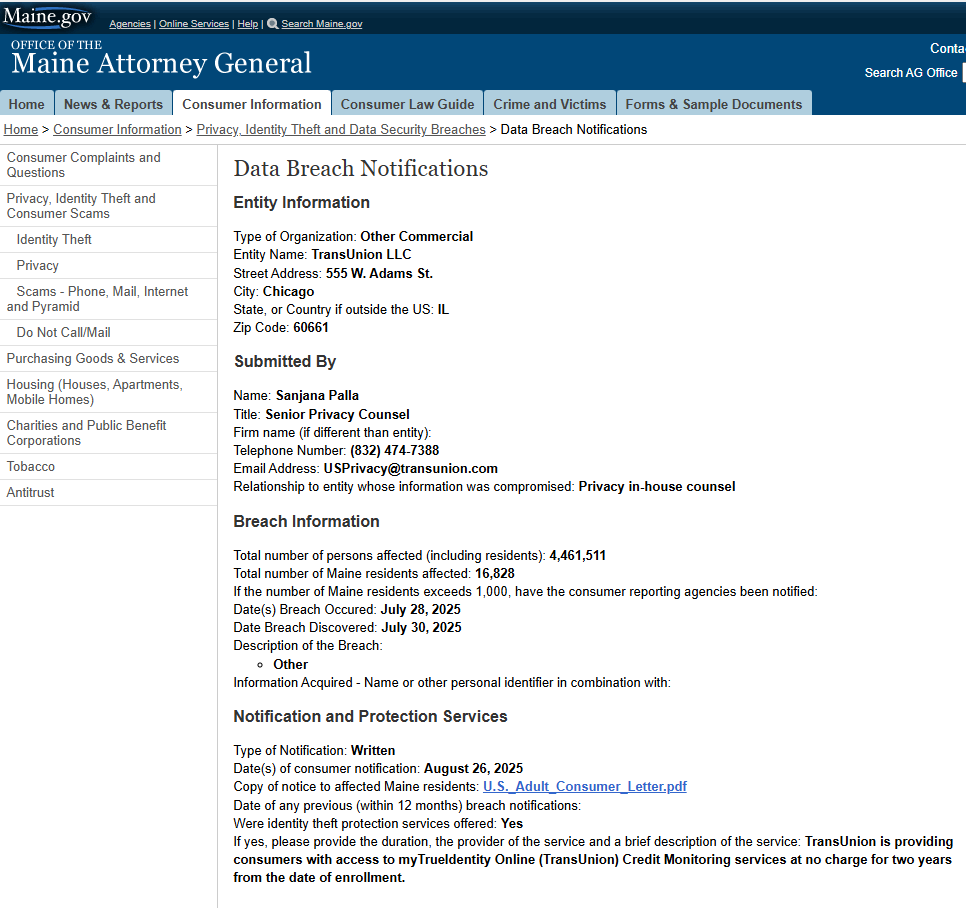Click the Home breadcrumb link

coord(21,129)
